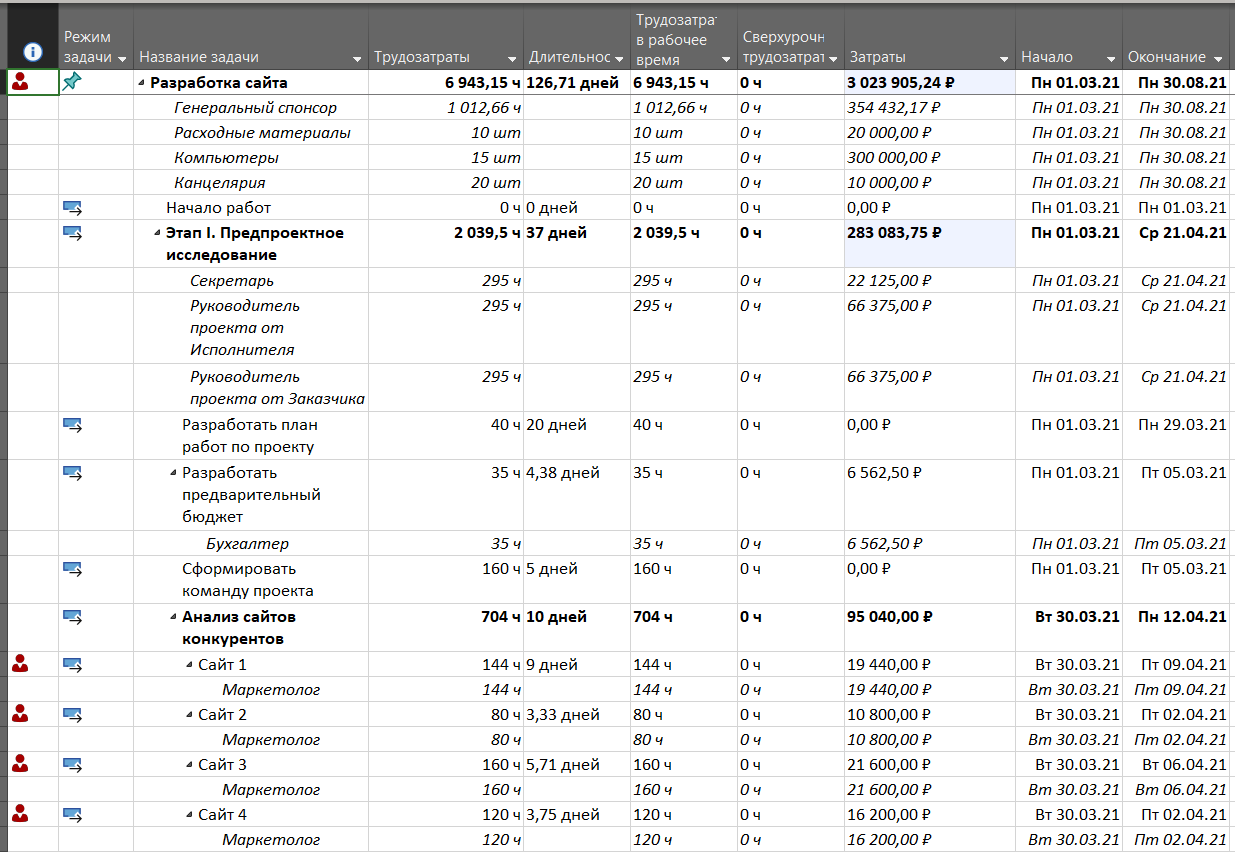Click the 15 шт Трудозатраты cell for Компьютеры

445,158
